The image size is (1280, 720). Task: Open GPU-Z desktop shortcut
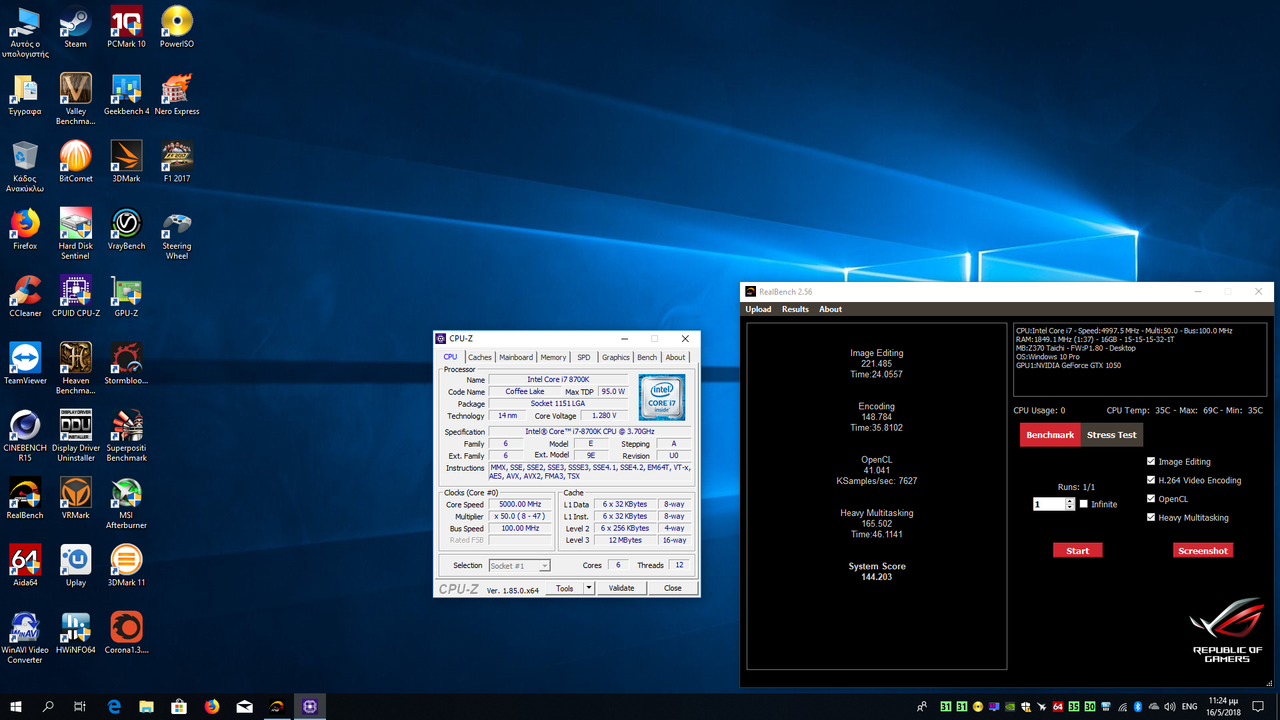pyautogui.click(x=126, y=296)
